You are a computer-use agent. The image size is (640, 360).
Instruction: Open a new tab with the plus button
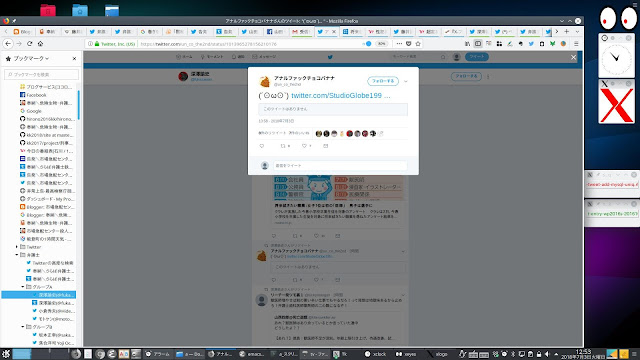pos(567,31)
